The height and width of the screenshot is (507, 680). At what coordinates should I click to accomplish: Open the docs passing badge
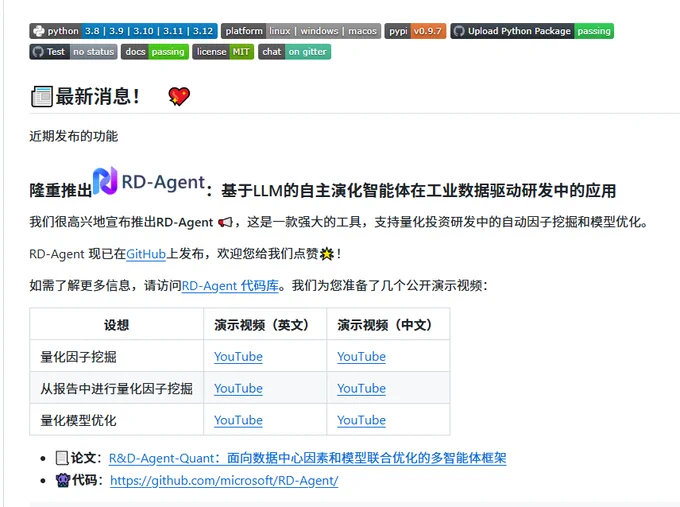[x=155, y=52]
